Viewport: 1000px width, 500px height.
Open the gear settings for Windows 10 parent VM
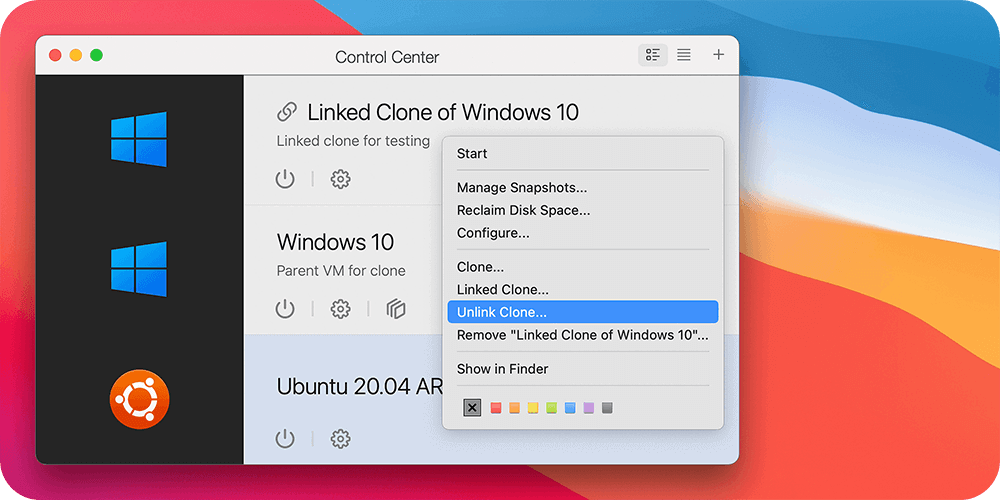click(x=340, y=309)
